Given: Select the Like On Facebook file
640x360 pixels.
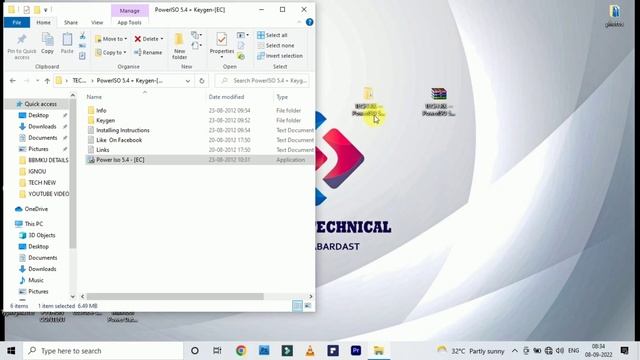Looking at the screenshot, I should pos(119,140).
